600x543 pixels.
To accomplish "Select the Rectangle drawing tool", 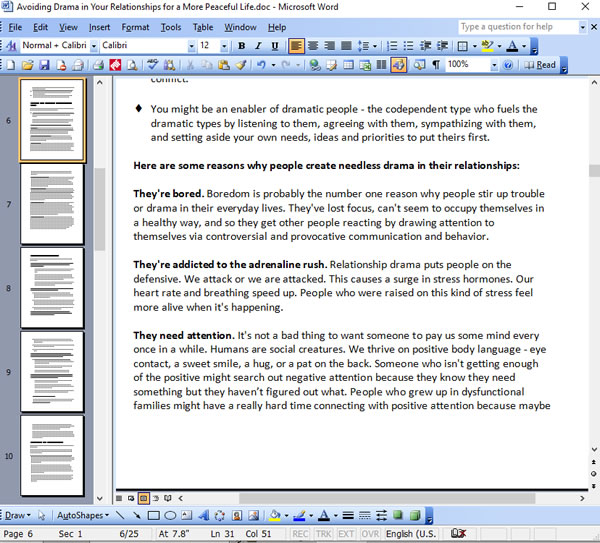I will (153, 515).
